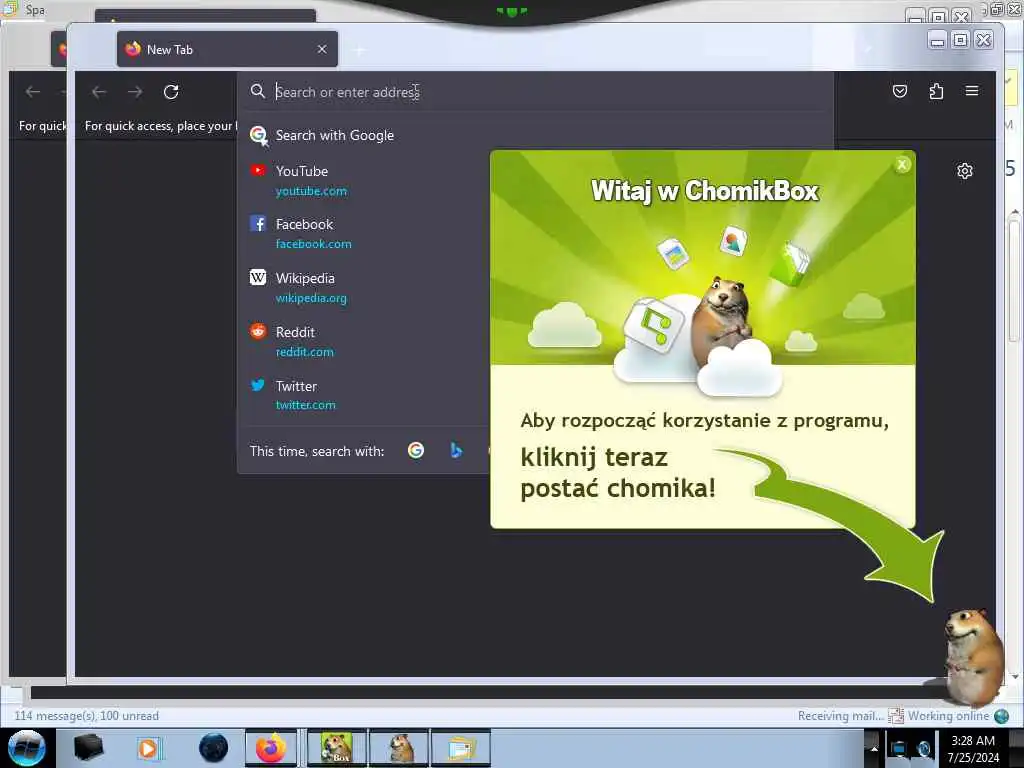
Task: Click the Reddit favicon in suggestions
Action: tap(258, 331)
